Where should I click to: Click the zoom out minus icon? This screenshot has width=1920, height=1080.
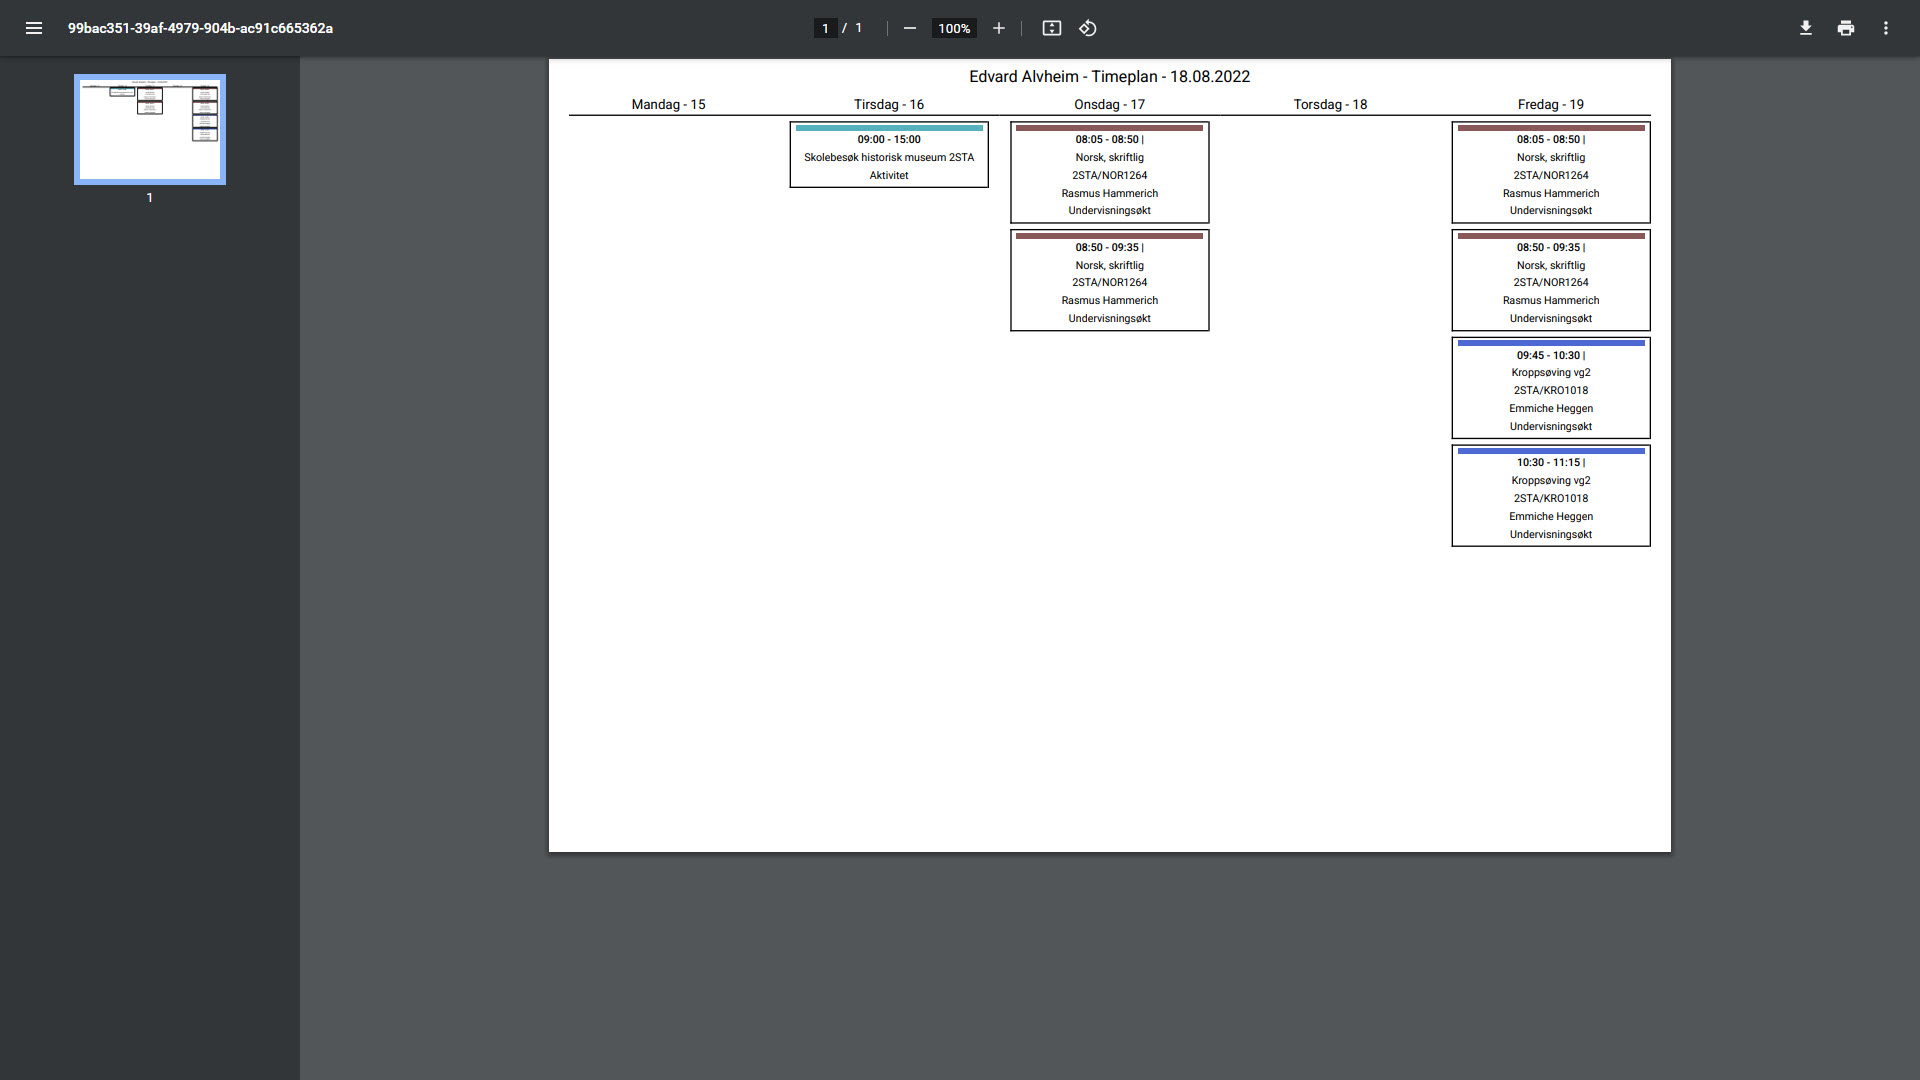tap(909, 28)
